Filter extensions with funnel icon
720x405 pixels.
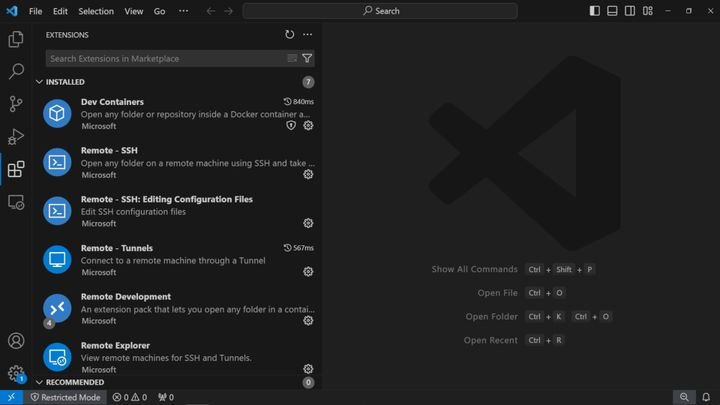[x=307, y=58]
